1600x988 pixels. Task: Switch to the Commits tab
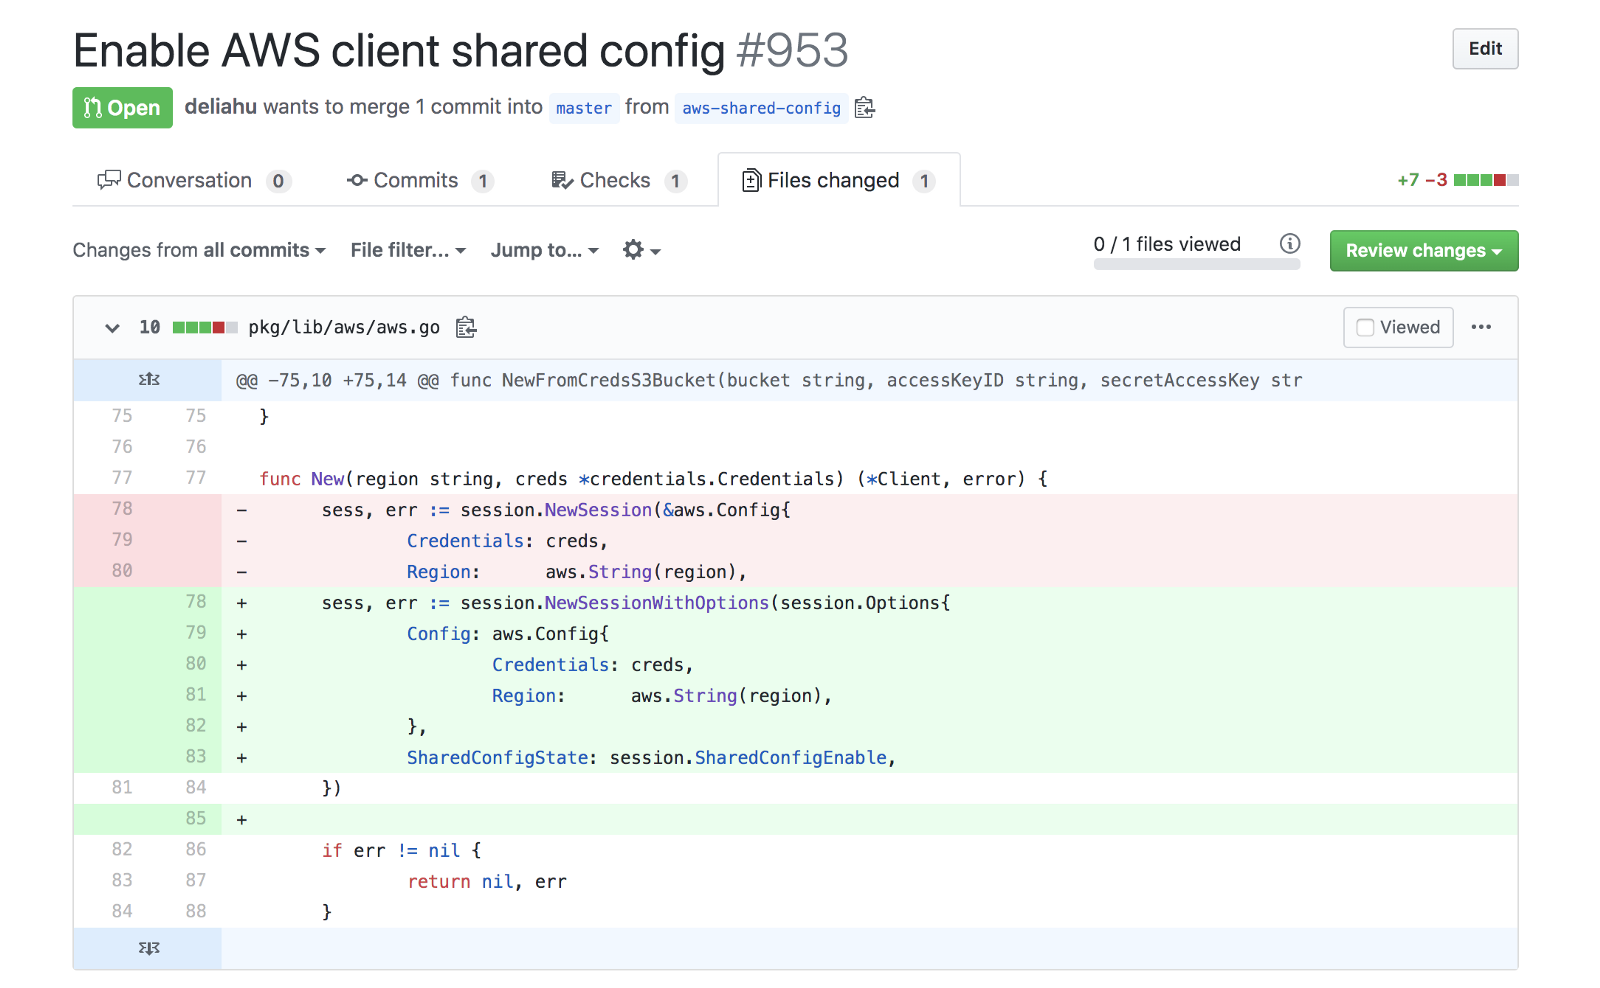pos(419,181)
